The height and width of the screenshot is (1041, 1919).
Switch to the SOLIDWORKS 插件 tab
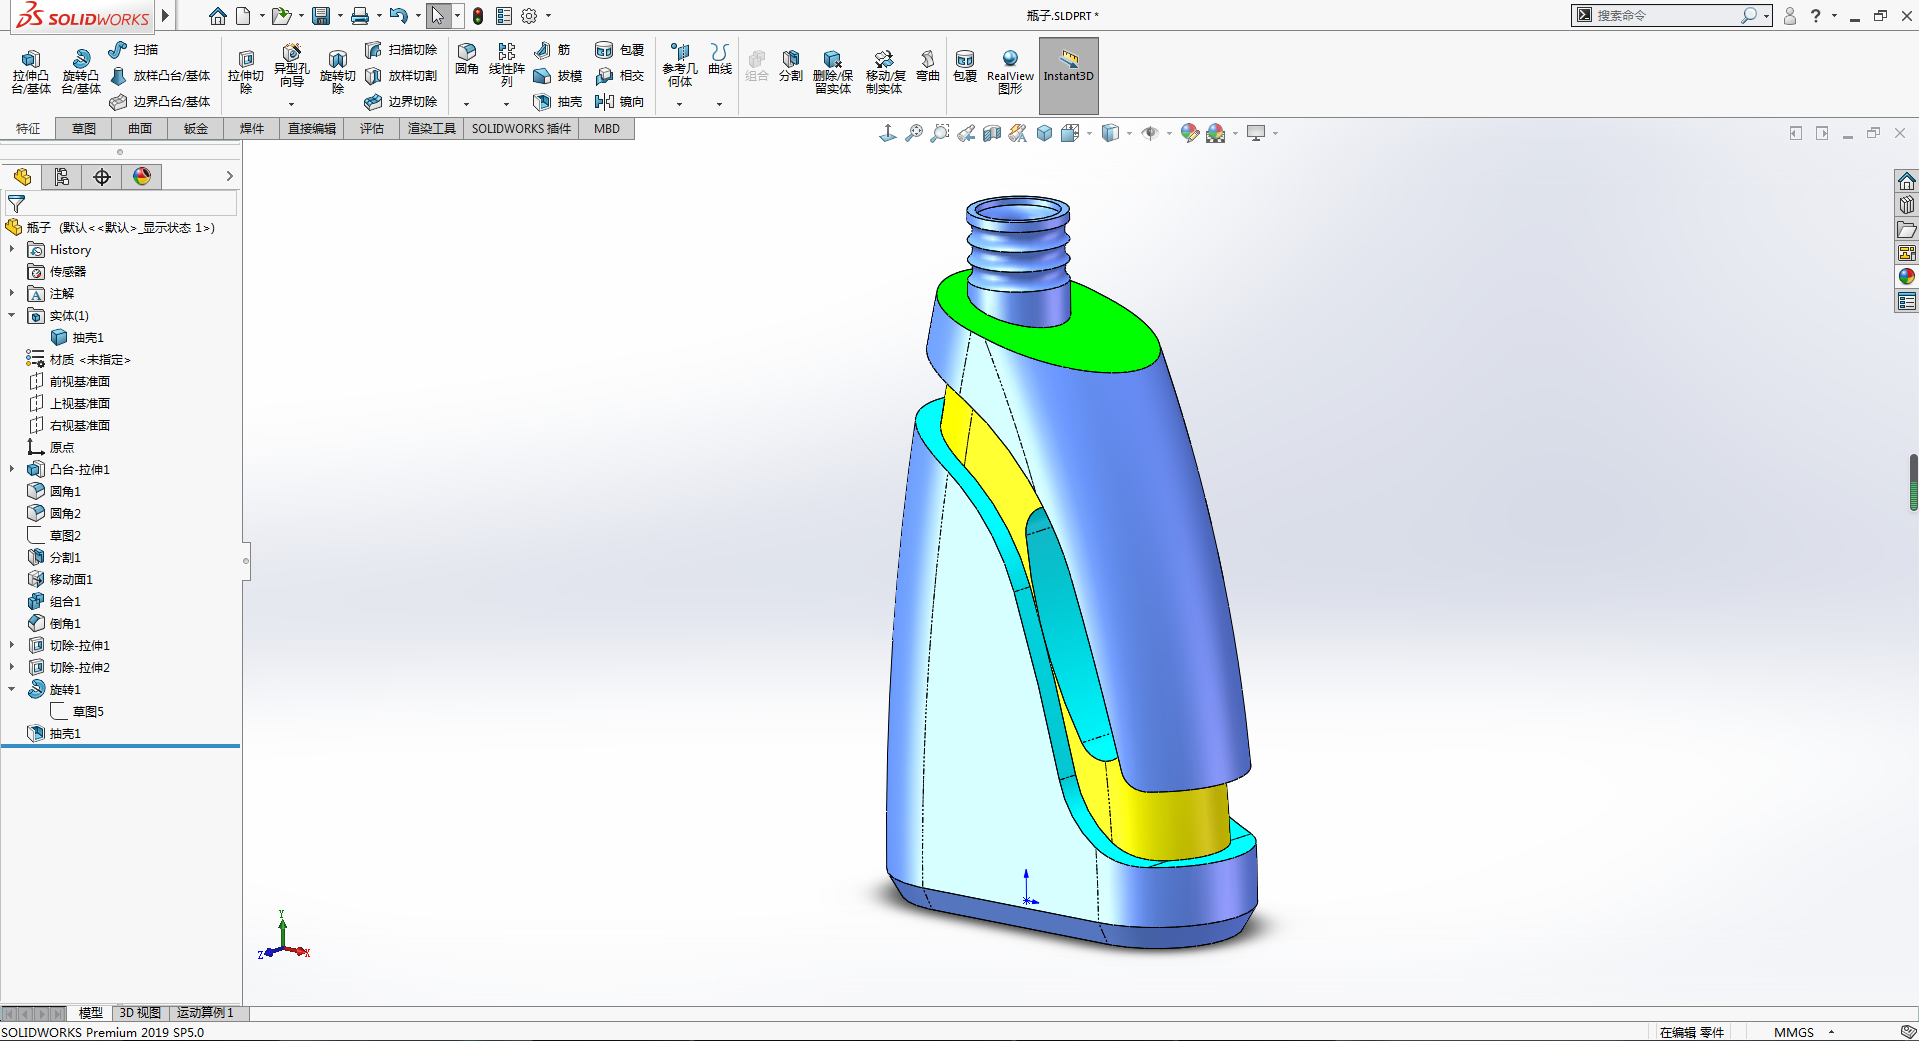(x=521, y=128)
